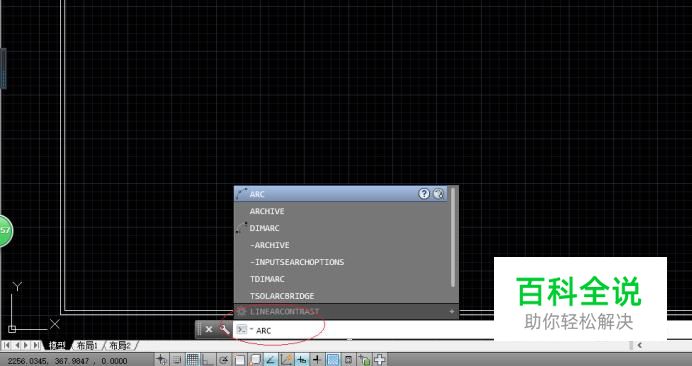Toggle Grid Display status button

click(193, 359)
